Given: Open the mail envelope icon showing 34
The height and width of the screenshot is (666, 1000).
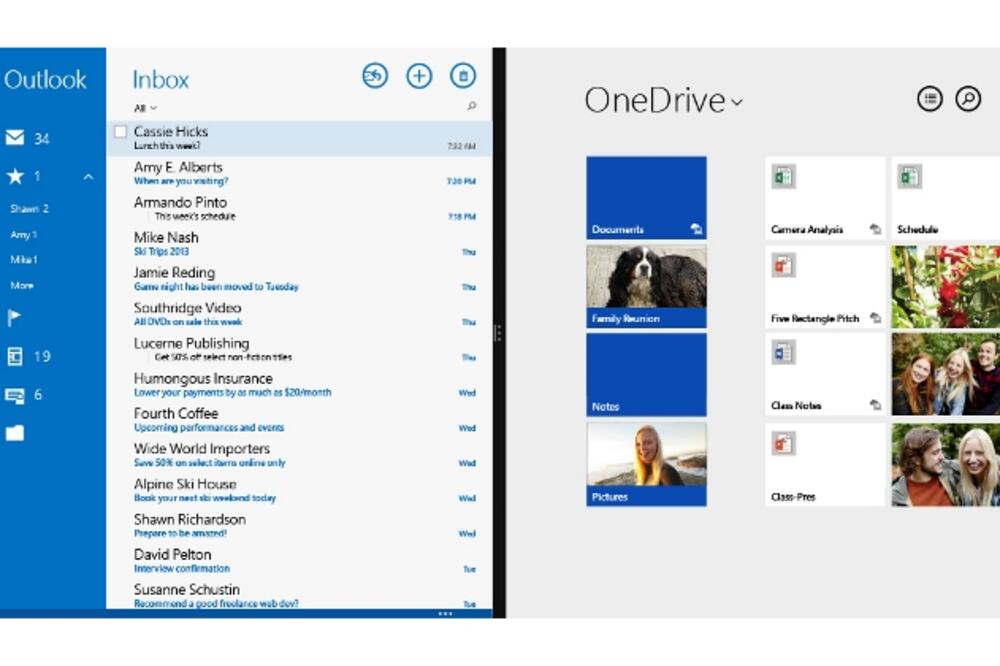Looking at the screenshot, I should pos(16,138).
